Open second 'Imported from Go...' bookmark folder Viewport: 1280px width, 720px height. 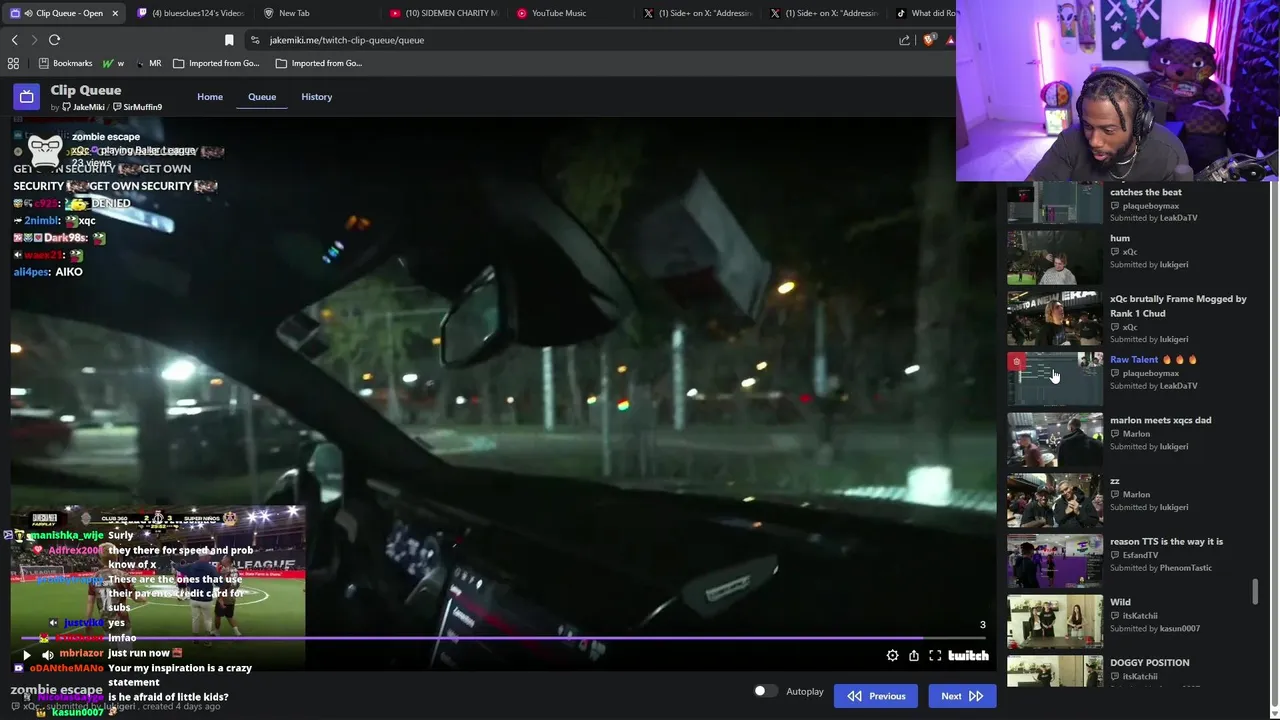pyautogui.click(x=318, y=63)
